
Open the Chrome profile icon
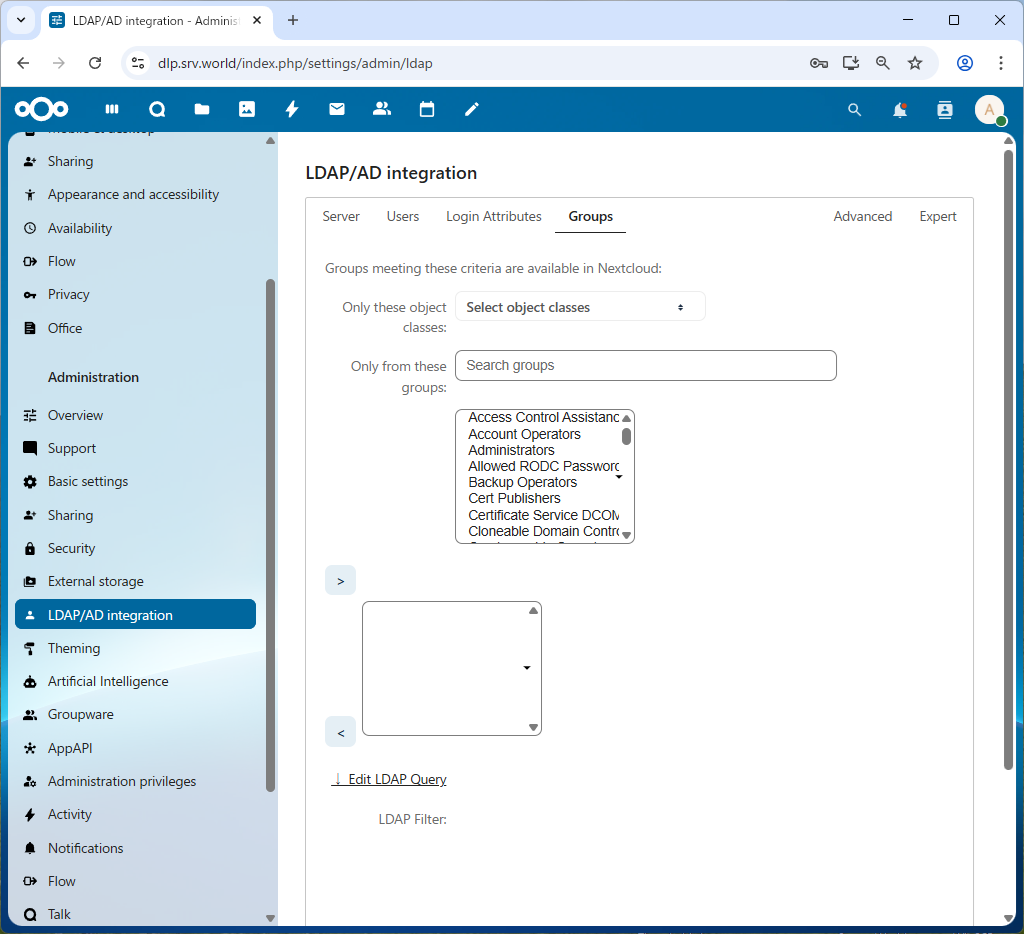[x=965, y=63]
